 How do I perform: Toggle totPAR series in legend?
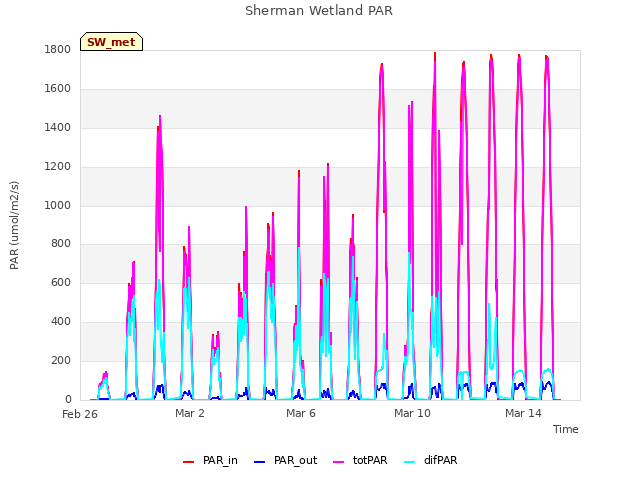coord(360,460)
